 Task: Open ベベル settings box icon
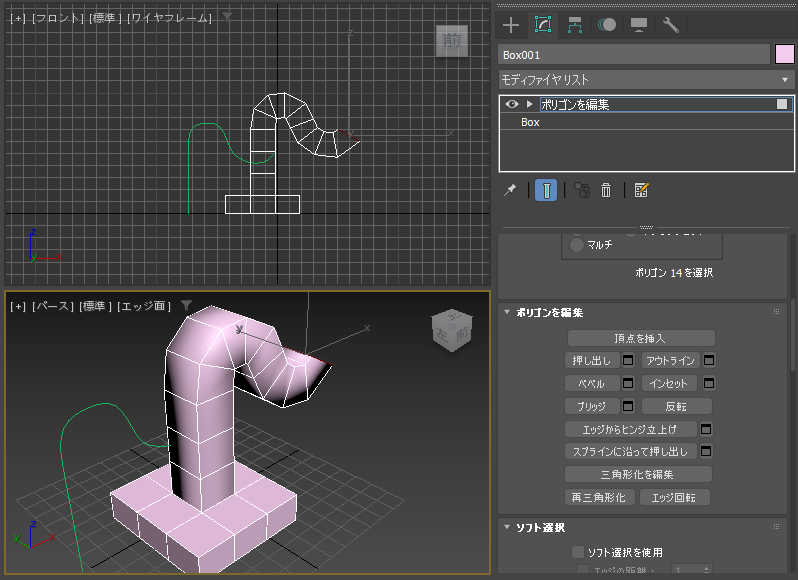point(628,383)
